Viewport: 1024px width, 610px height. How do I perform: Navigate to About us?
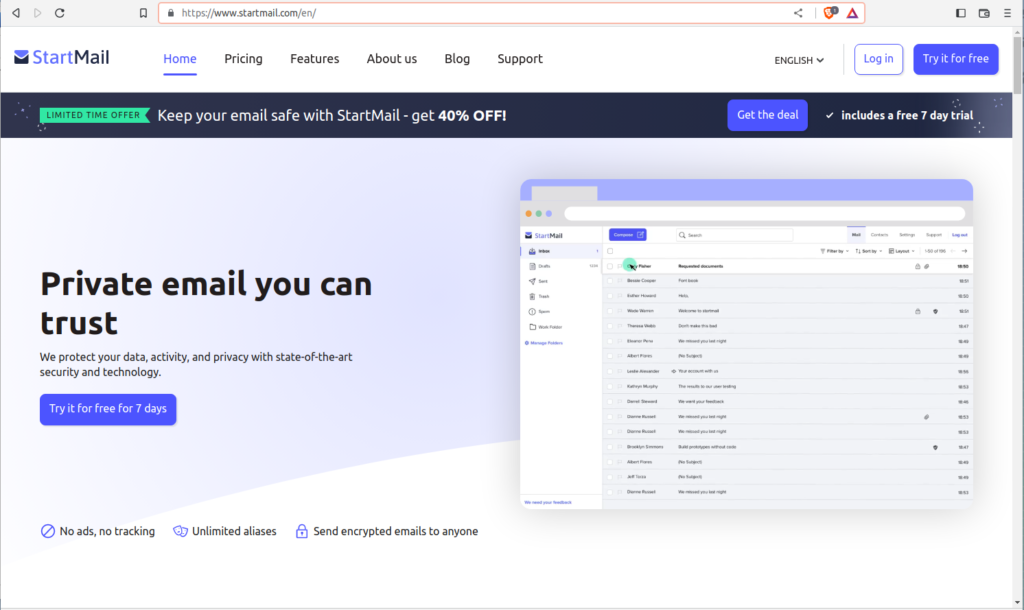point(392,59)
